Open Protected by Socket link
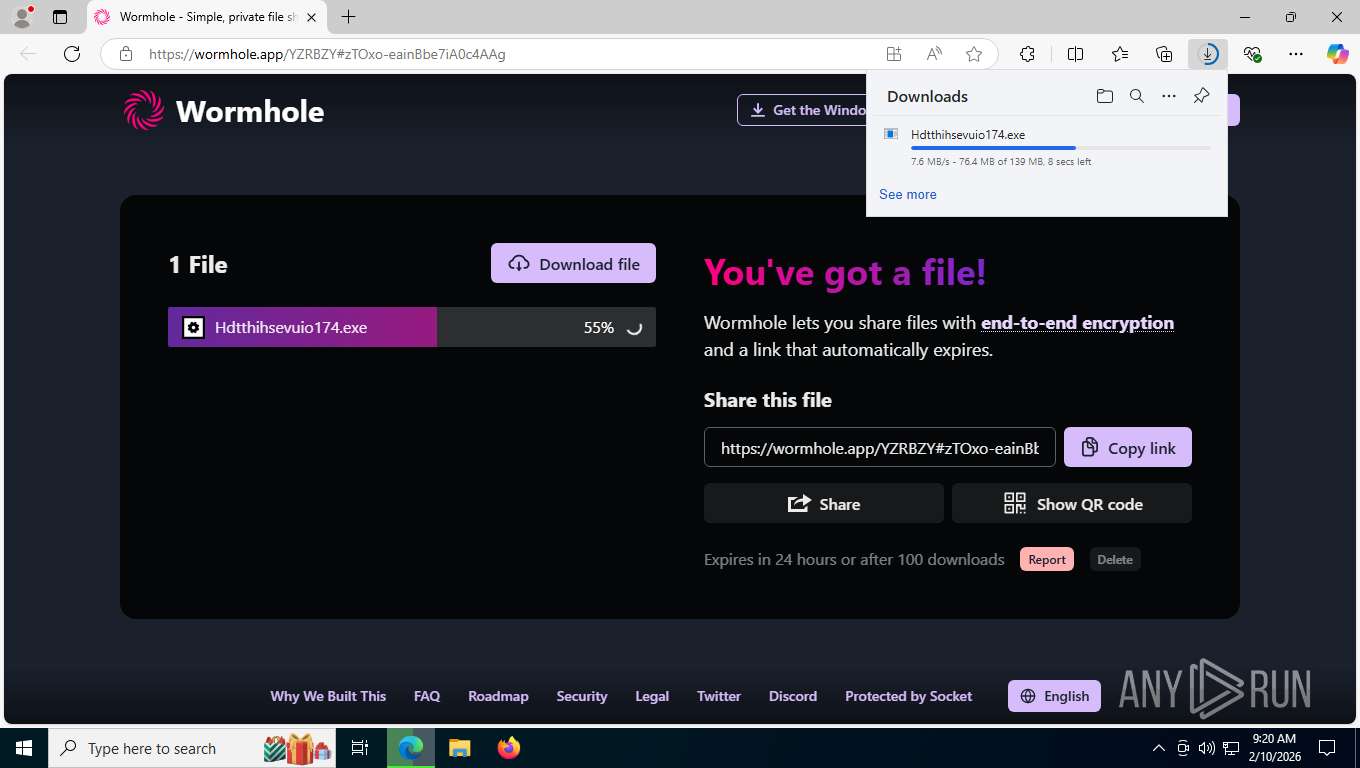The height and width of the screenshot is (768, 1360). [x=908, y=696]
